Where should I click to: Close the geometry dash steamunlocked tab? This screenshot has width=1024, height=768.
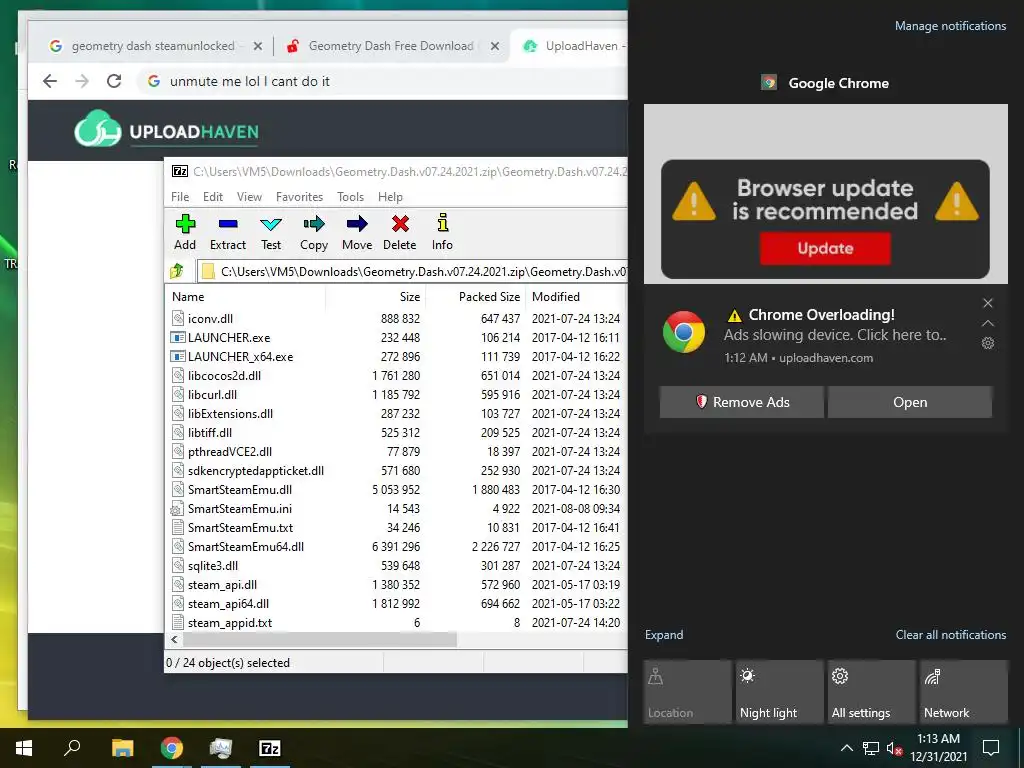(257, 46)
